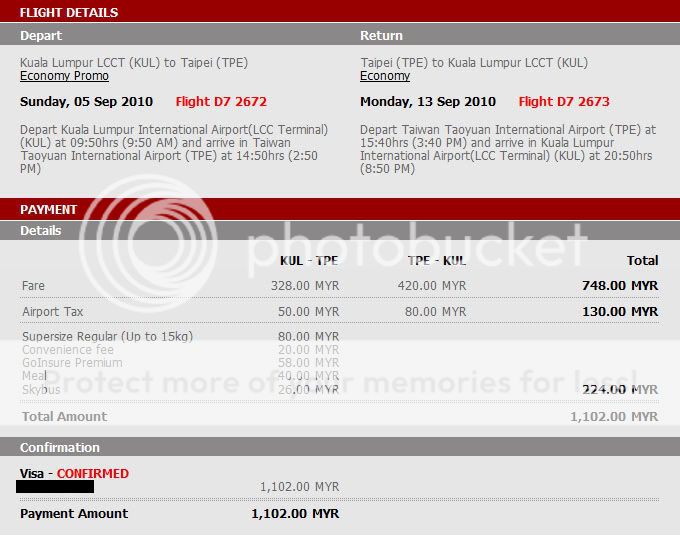Select the GoInsure Premium label
Image resolution: width=680 pixels, height=536 pixels.
point(72,363)
